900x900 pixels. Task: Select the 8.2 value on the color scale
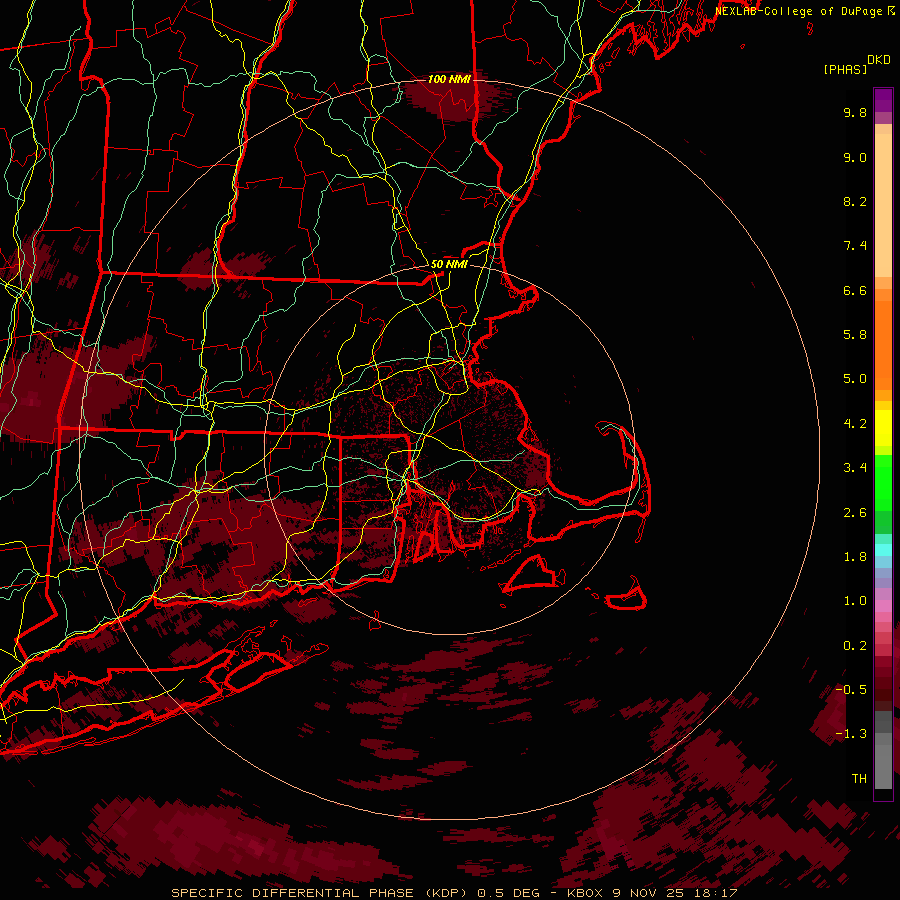[855, 201]
